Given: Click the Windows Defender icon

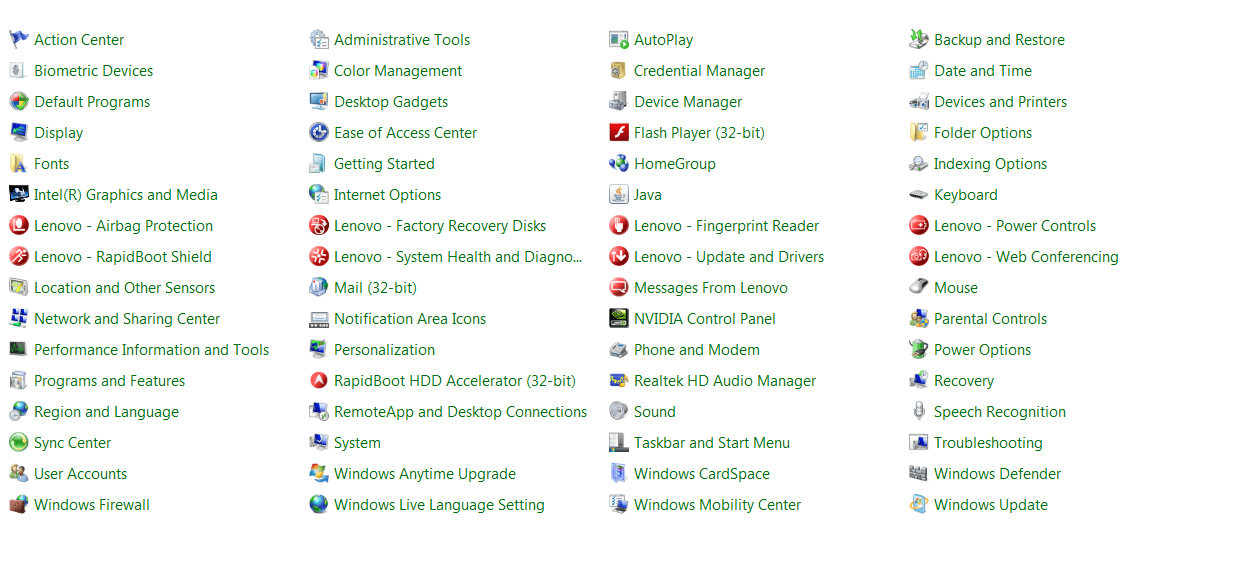Looking at the screenshot, I should (x=919, y=474).
